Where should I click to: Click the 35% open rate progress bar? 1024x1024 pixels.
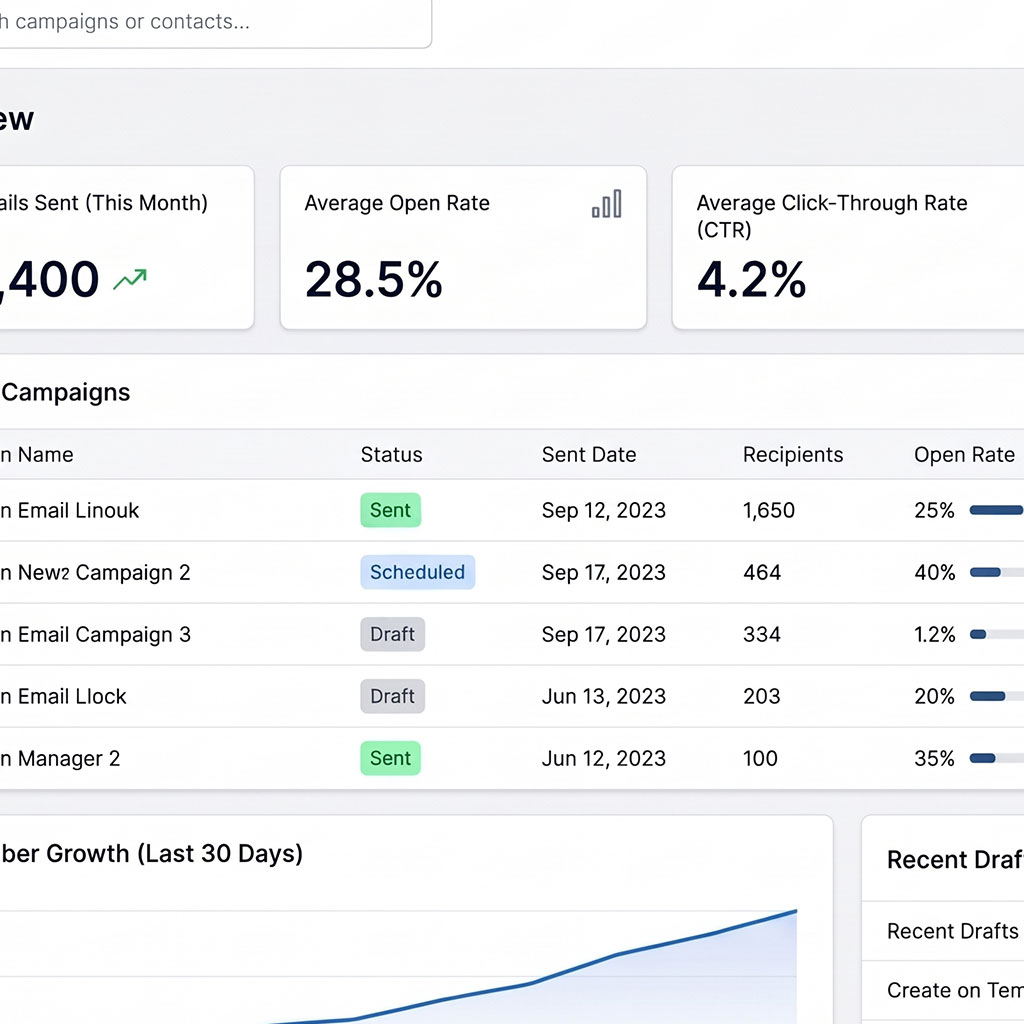click(997, 758)
